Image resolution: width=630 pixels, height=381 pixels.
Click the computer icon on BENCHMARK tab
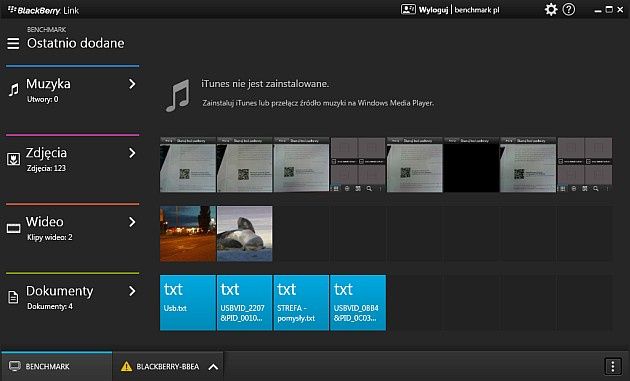(x=15, y=366)
